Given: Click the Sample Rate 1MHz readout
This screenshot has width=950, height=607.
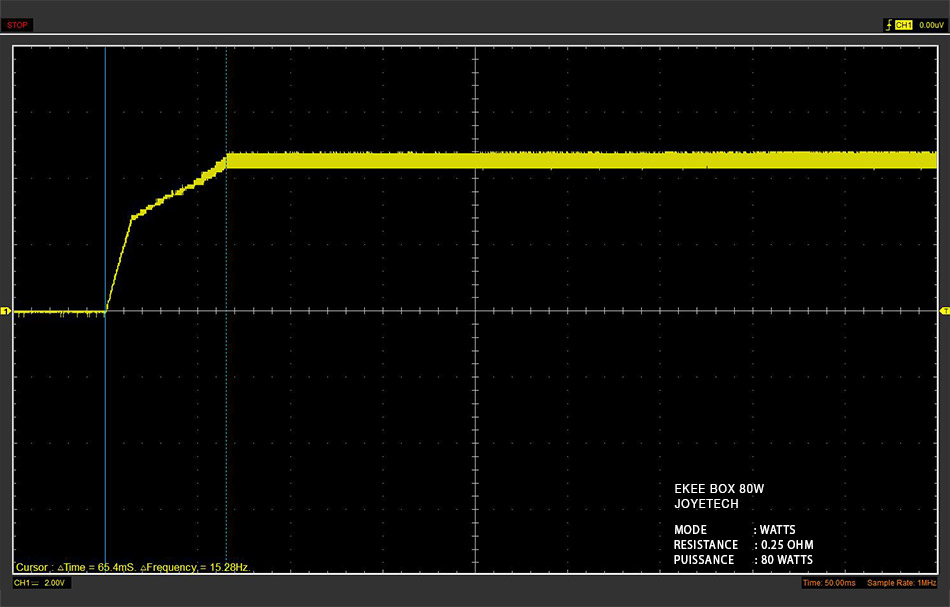Looking at the screenshot, I should tap(902, 583).
